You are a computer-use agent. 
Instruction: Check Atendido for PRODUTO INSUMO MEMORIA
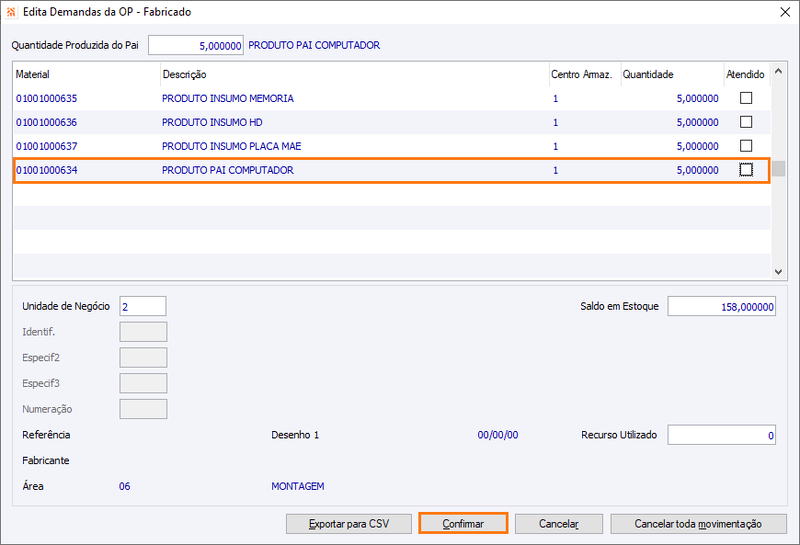click(x=746, y=97)
